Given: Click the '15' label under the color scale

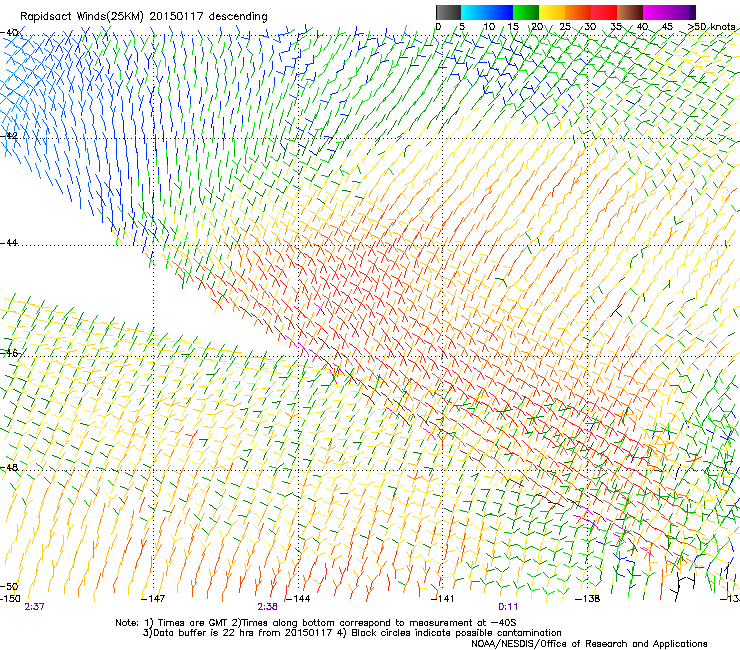Looking at the screenshot, I should click(x=513, y=27).
